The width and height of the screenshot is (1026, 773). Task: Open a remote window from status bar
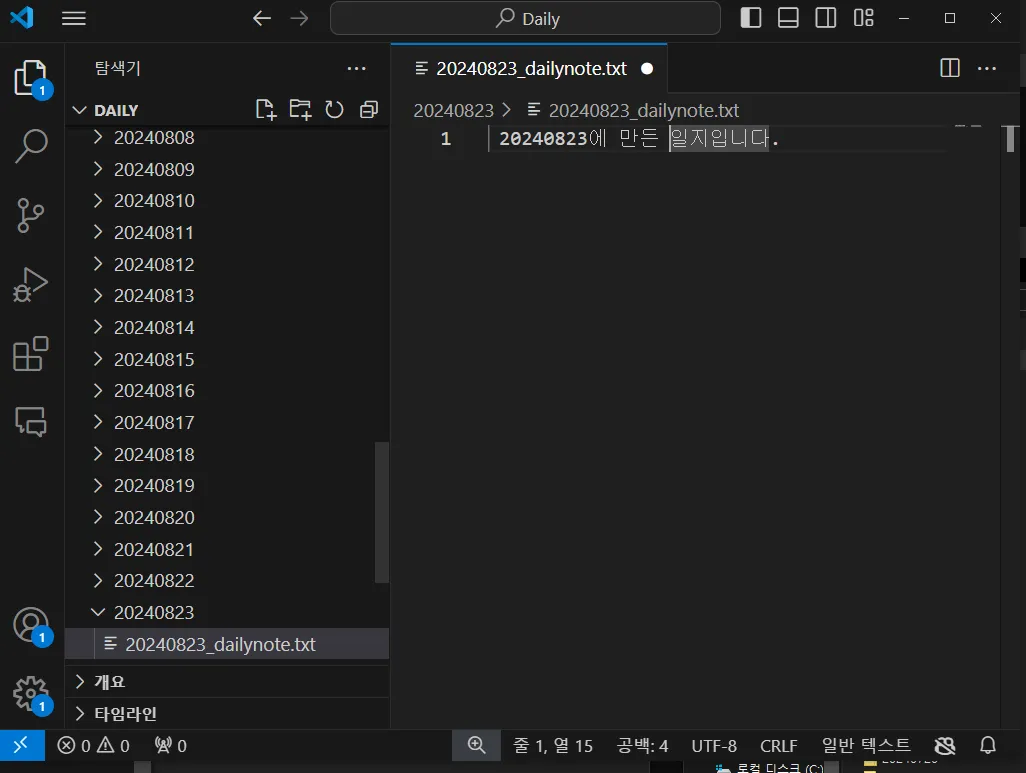[22, 746]
